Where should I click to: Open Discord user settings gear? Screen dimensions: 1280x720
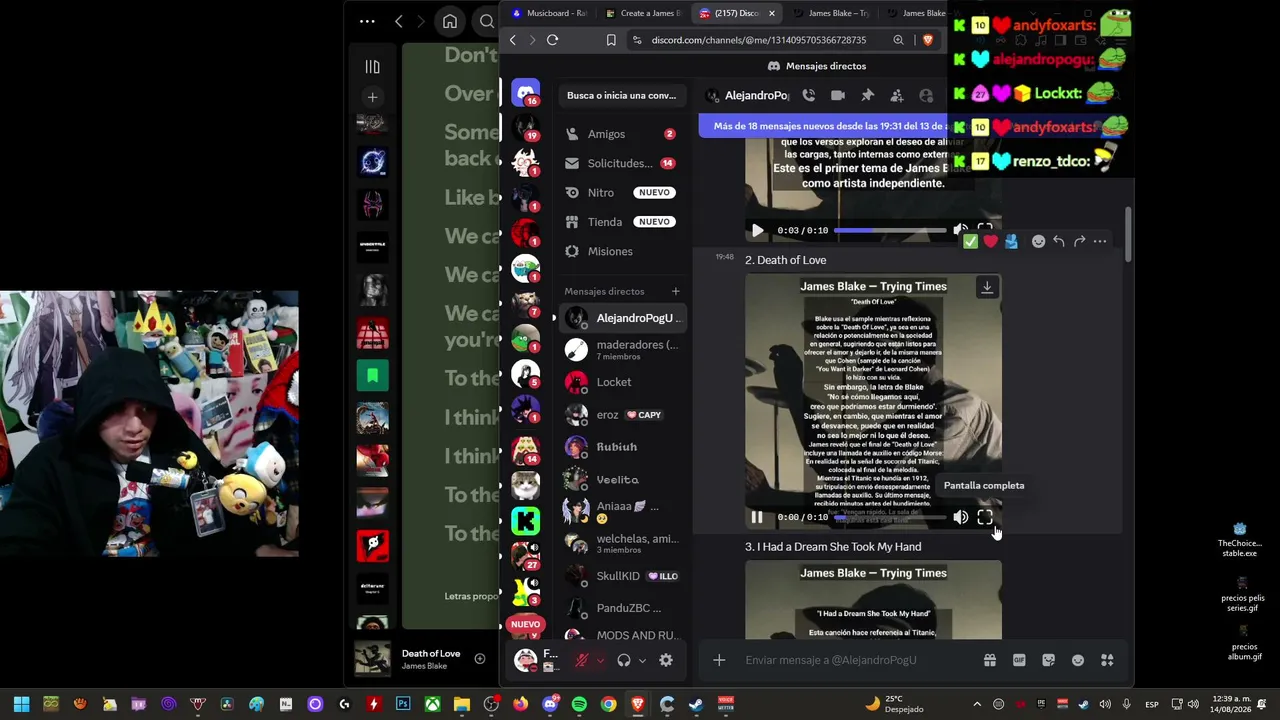(666, 660)
